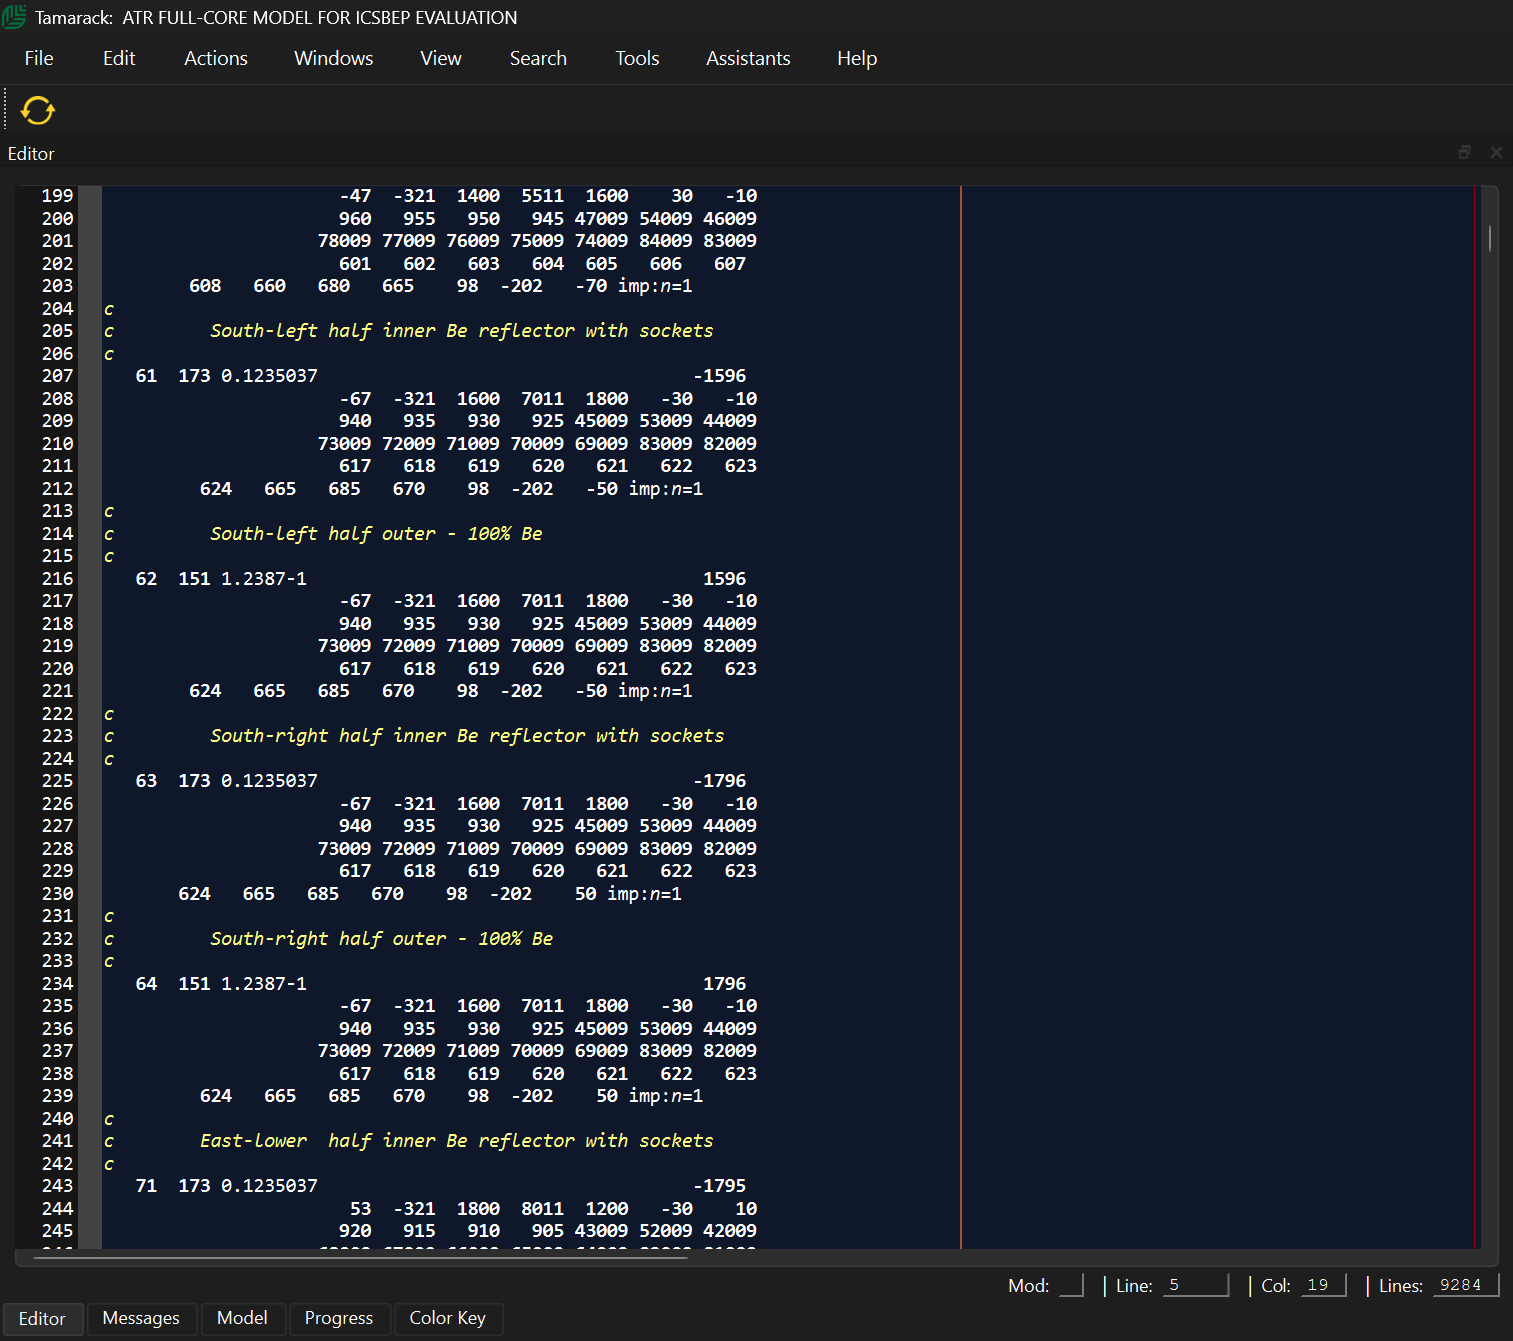Click comment 'South-right half outer - 100% Be'

point(381,939)
